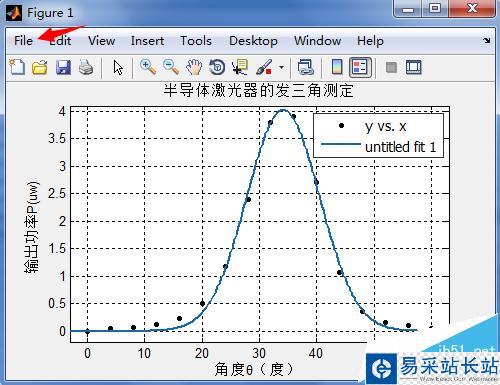The height and width of the screenshot is (385, 500).
Task: Open the Insert menu
Action: coord(147,41)
